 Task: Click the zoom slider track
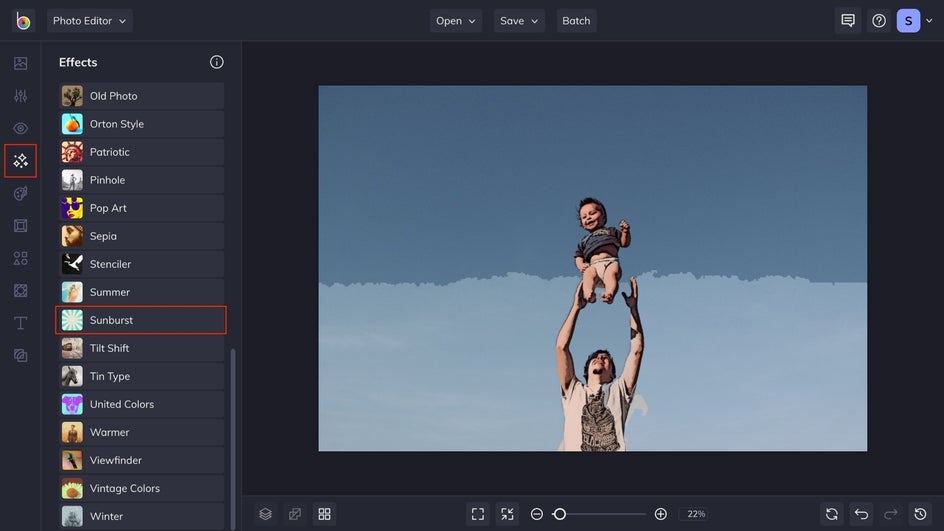coord(605,514)
